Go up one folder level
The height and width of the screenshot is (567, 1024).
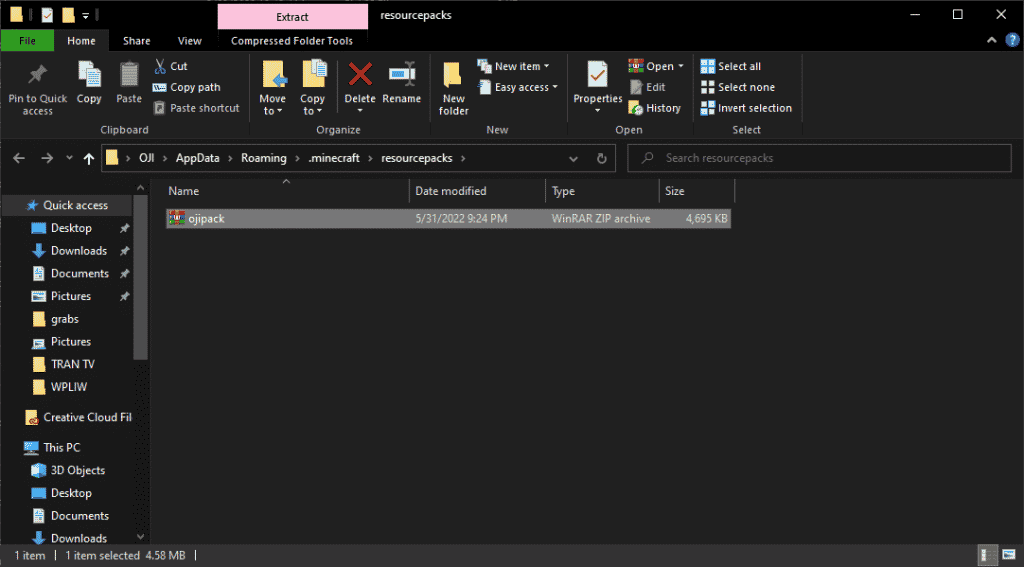click(x=89, y=158)
